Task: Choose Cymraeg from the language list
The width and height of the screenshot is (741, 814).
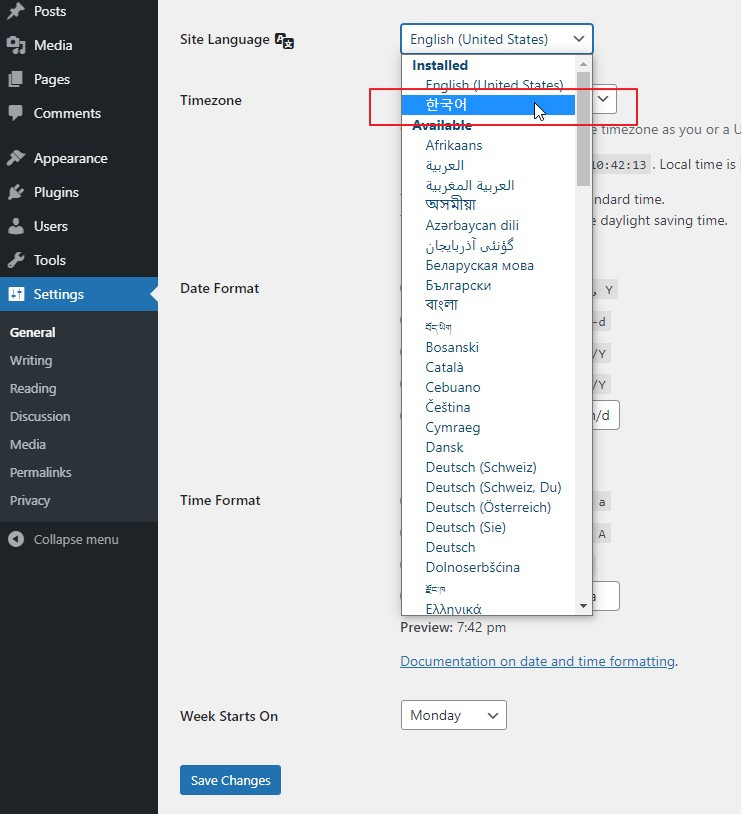Action: pos(488,427)
